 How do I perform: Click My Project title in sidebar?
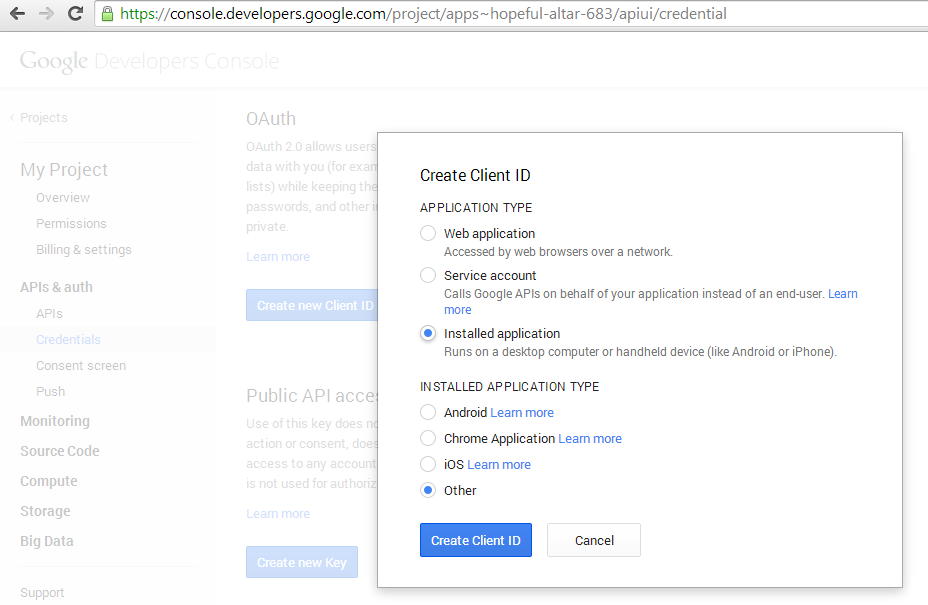pyautogui.click(x=64, y=170)
